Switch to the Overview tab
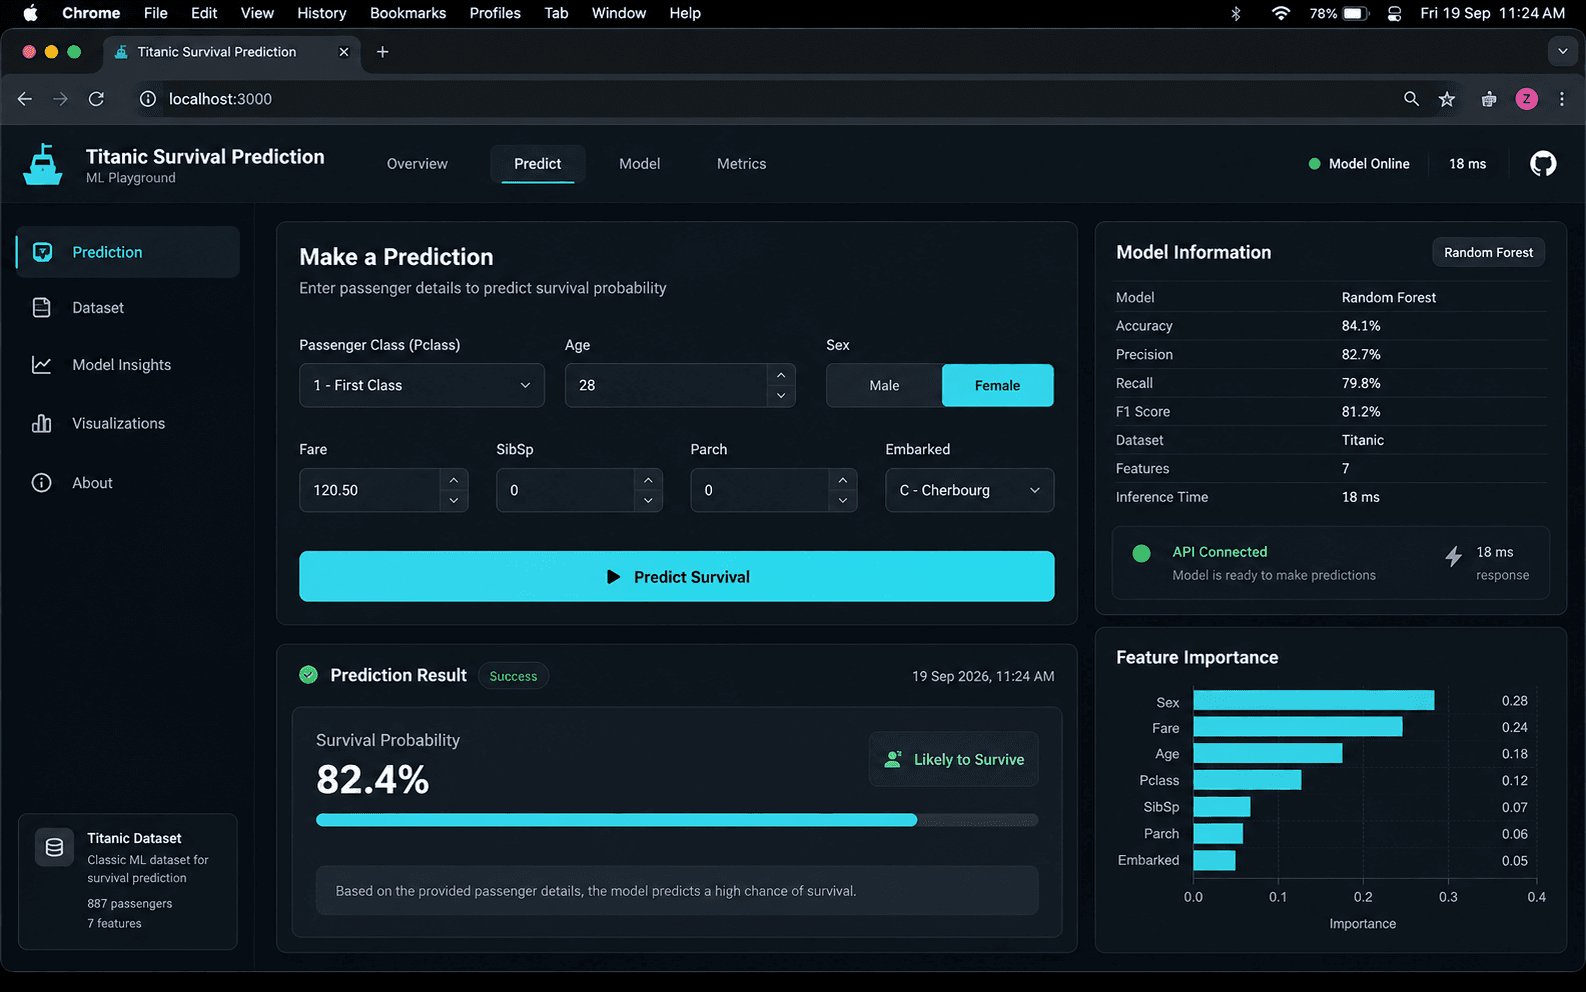The image size is (1586, 992). click(x=417, y=164)
